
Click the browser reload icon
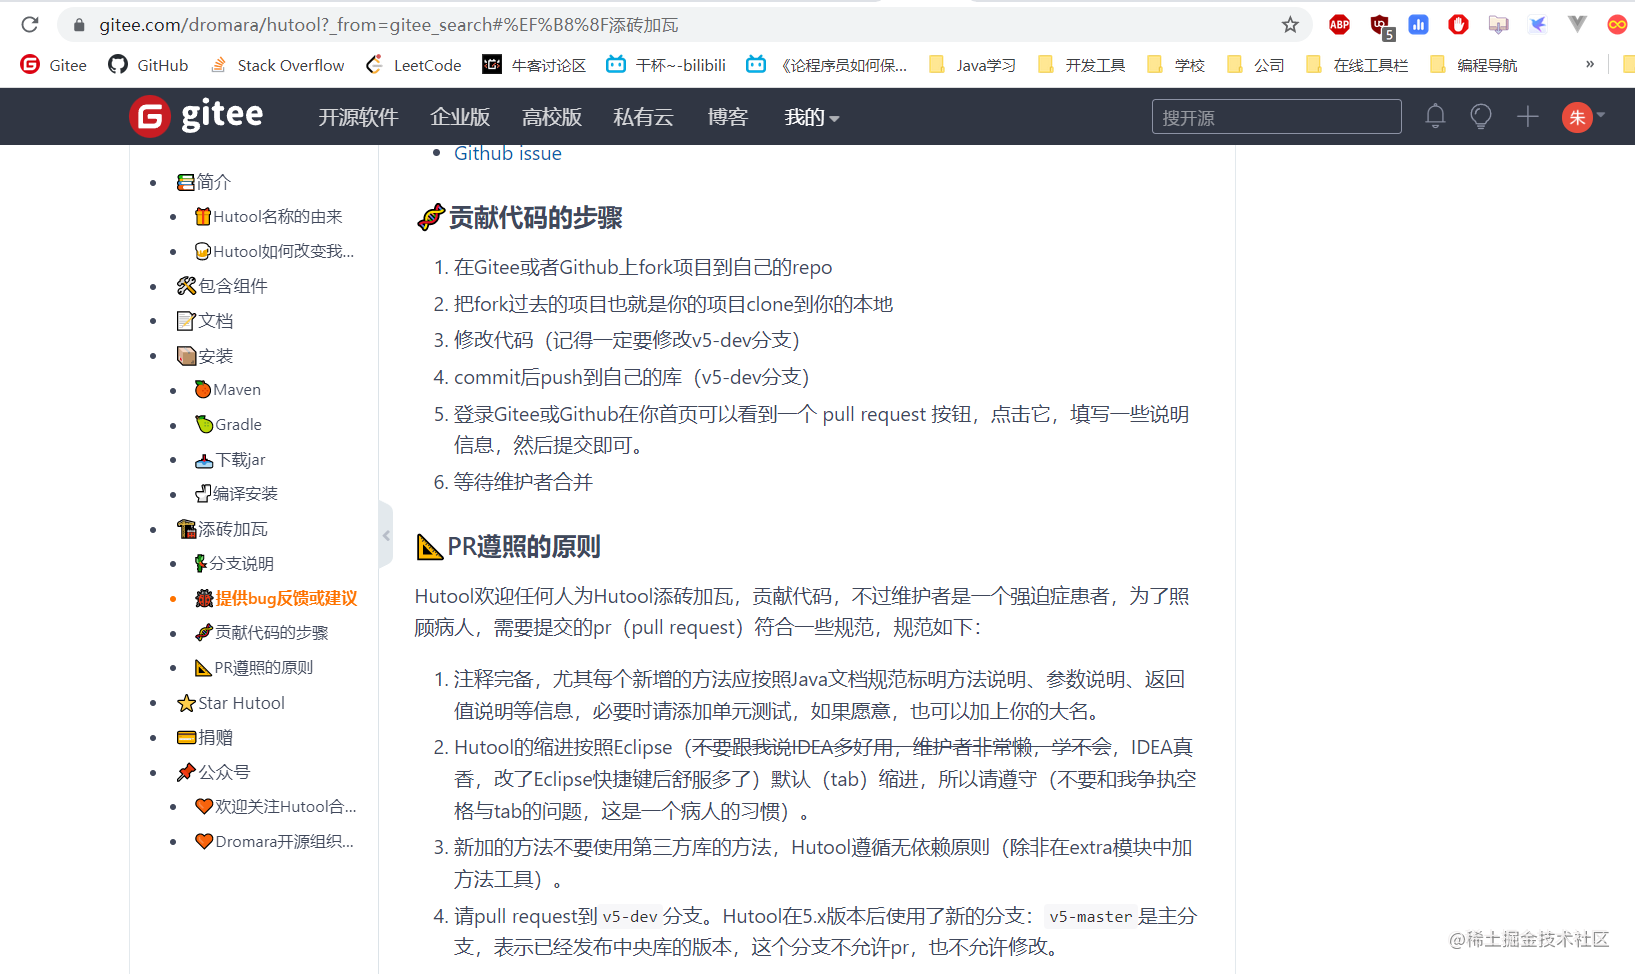[x=30, y=24]
